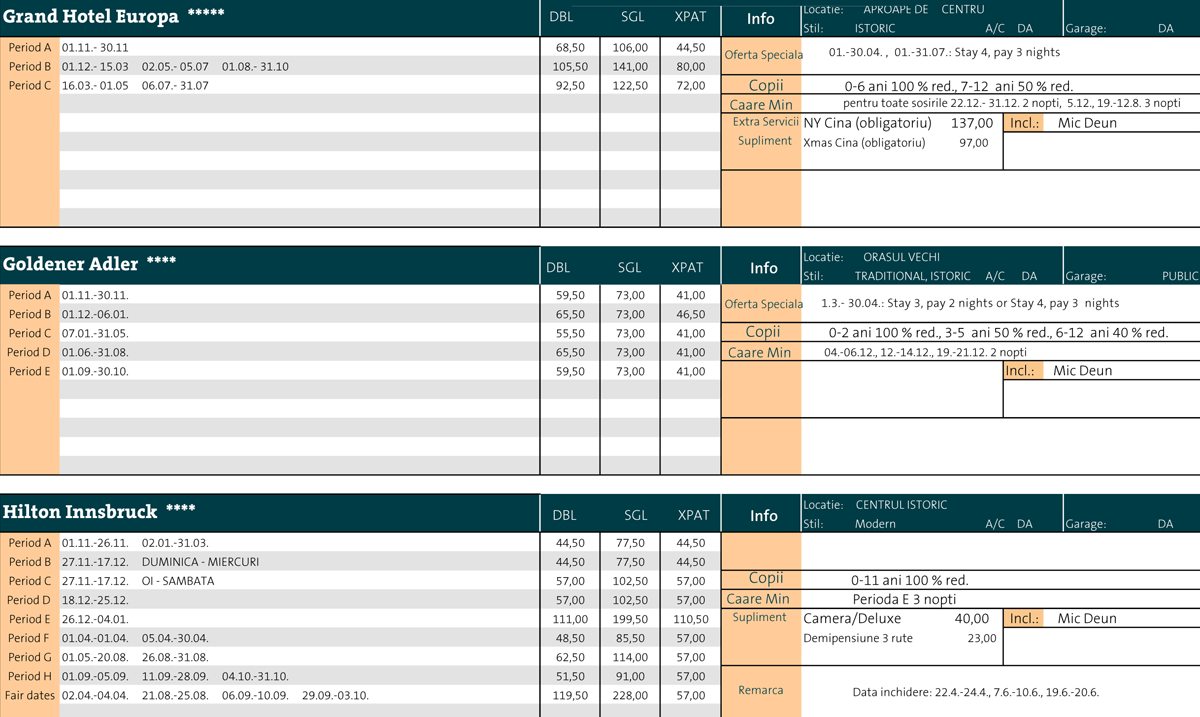Click Oferta Speciala label in Goldener Adler section

[763, 304]
